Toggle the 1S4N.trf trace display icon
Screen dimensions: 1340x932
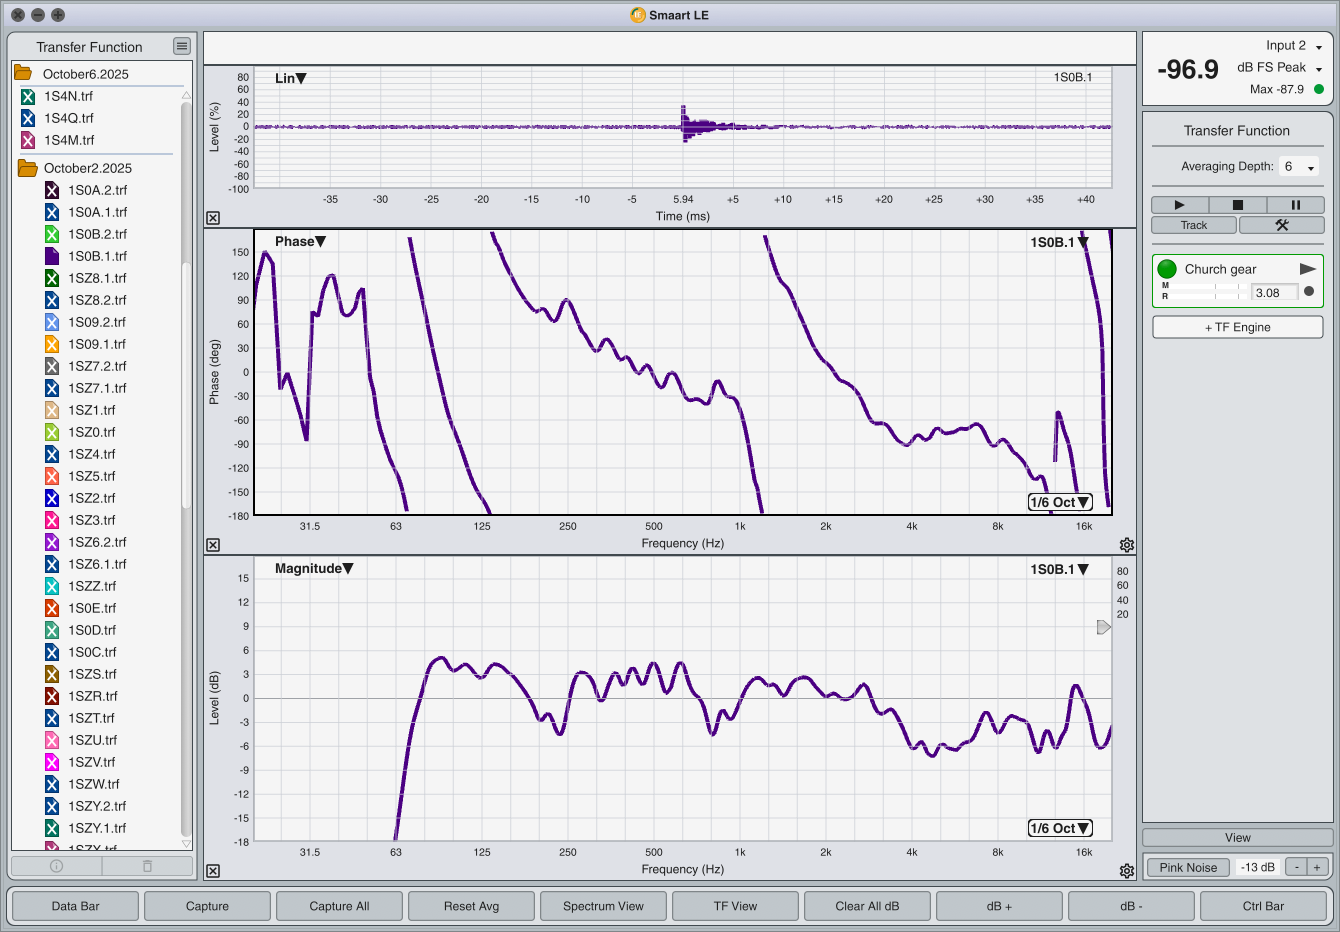pos(28,96)
